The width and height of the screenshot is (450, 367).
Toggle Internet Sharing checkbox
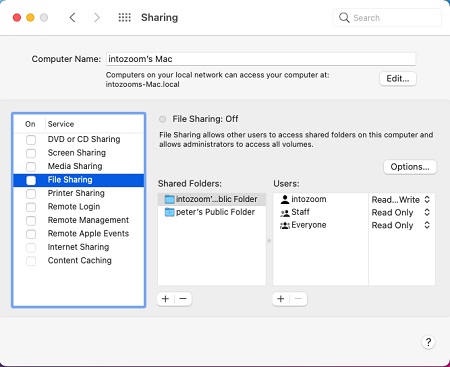31,247
